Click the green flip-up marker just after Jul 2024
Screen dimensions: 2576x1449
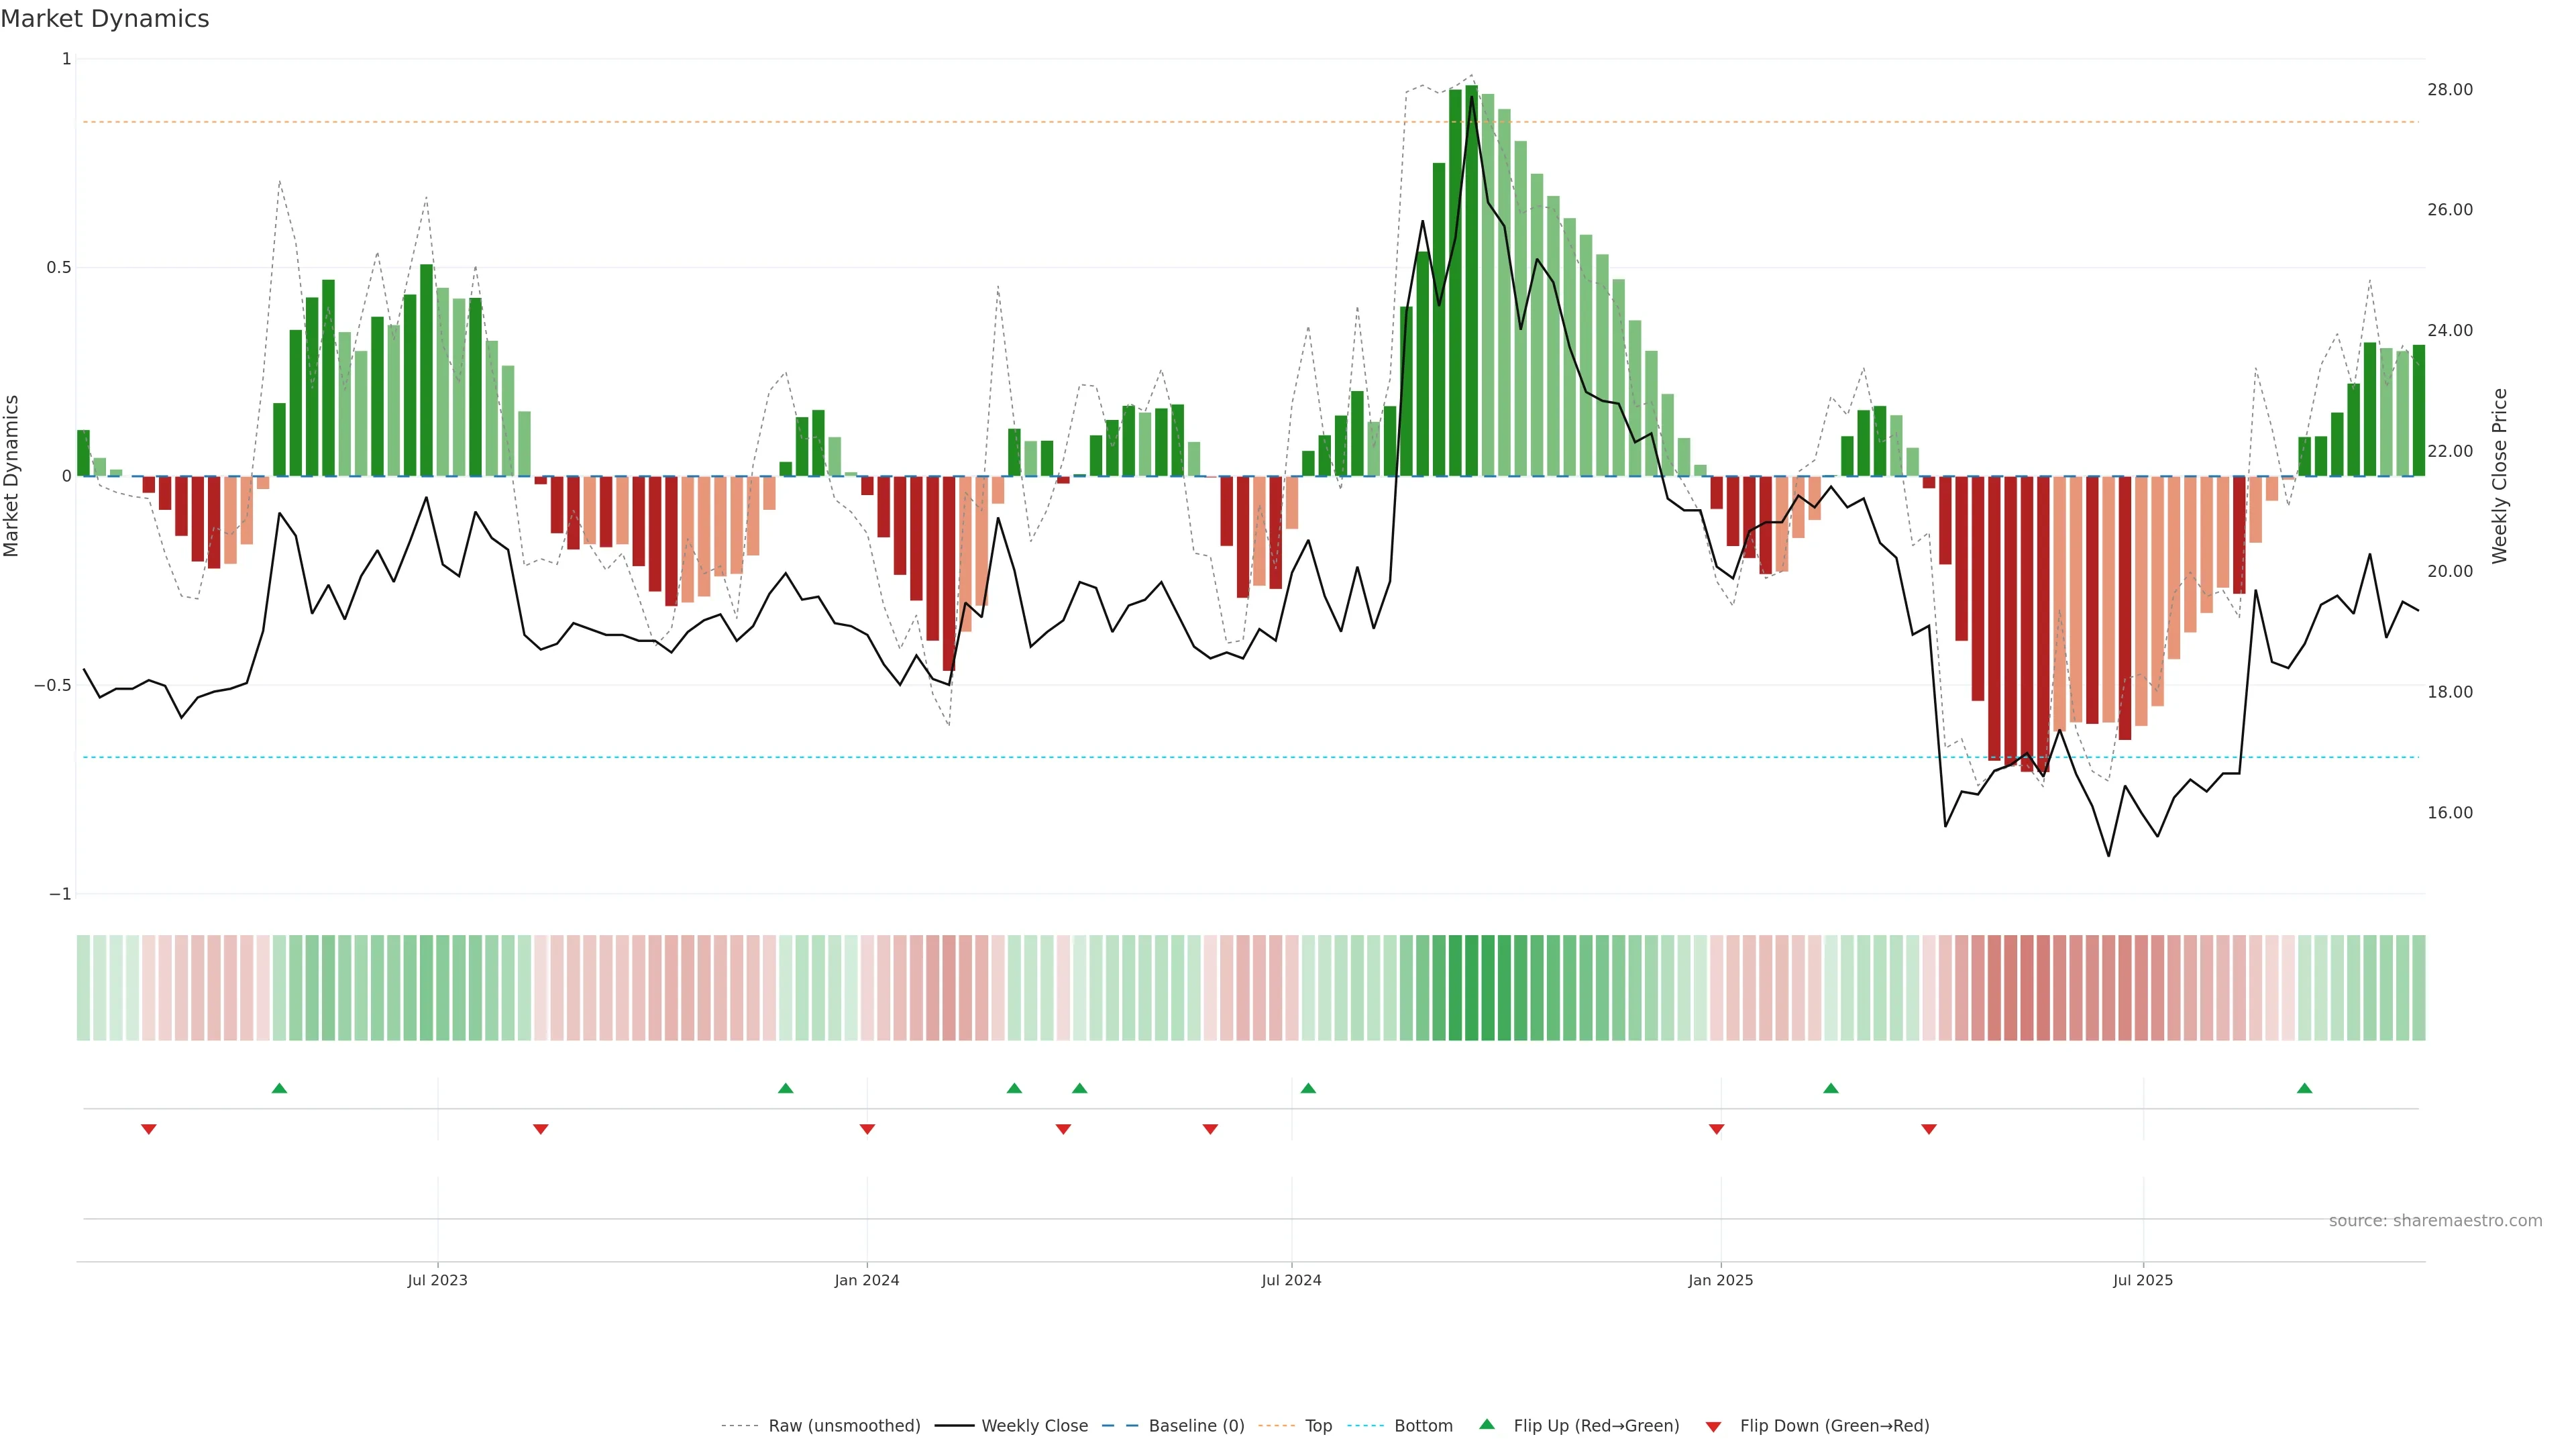(1308, 1088)
